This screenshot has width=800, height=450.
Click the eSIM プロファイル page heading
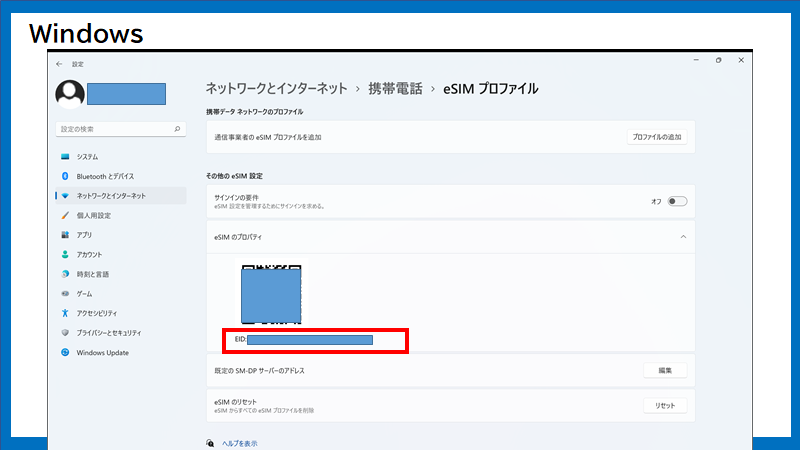point(490,89)
